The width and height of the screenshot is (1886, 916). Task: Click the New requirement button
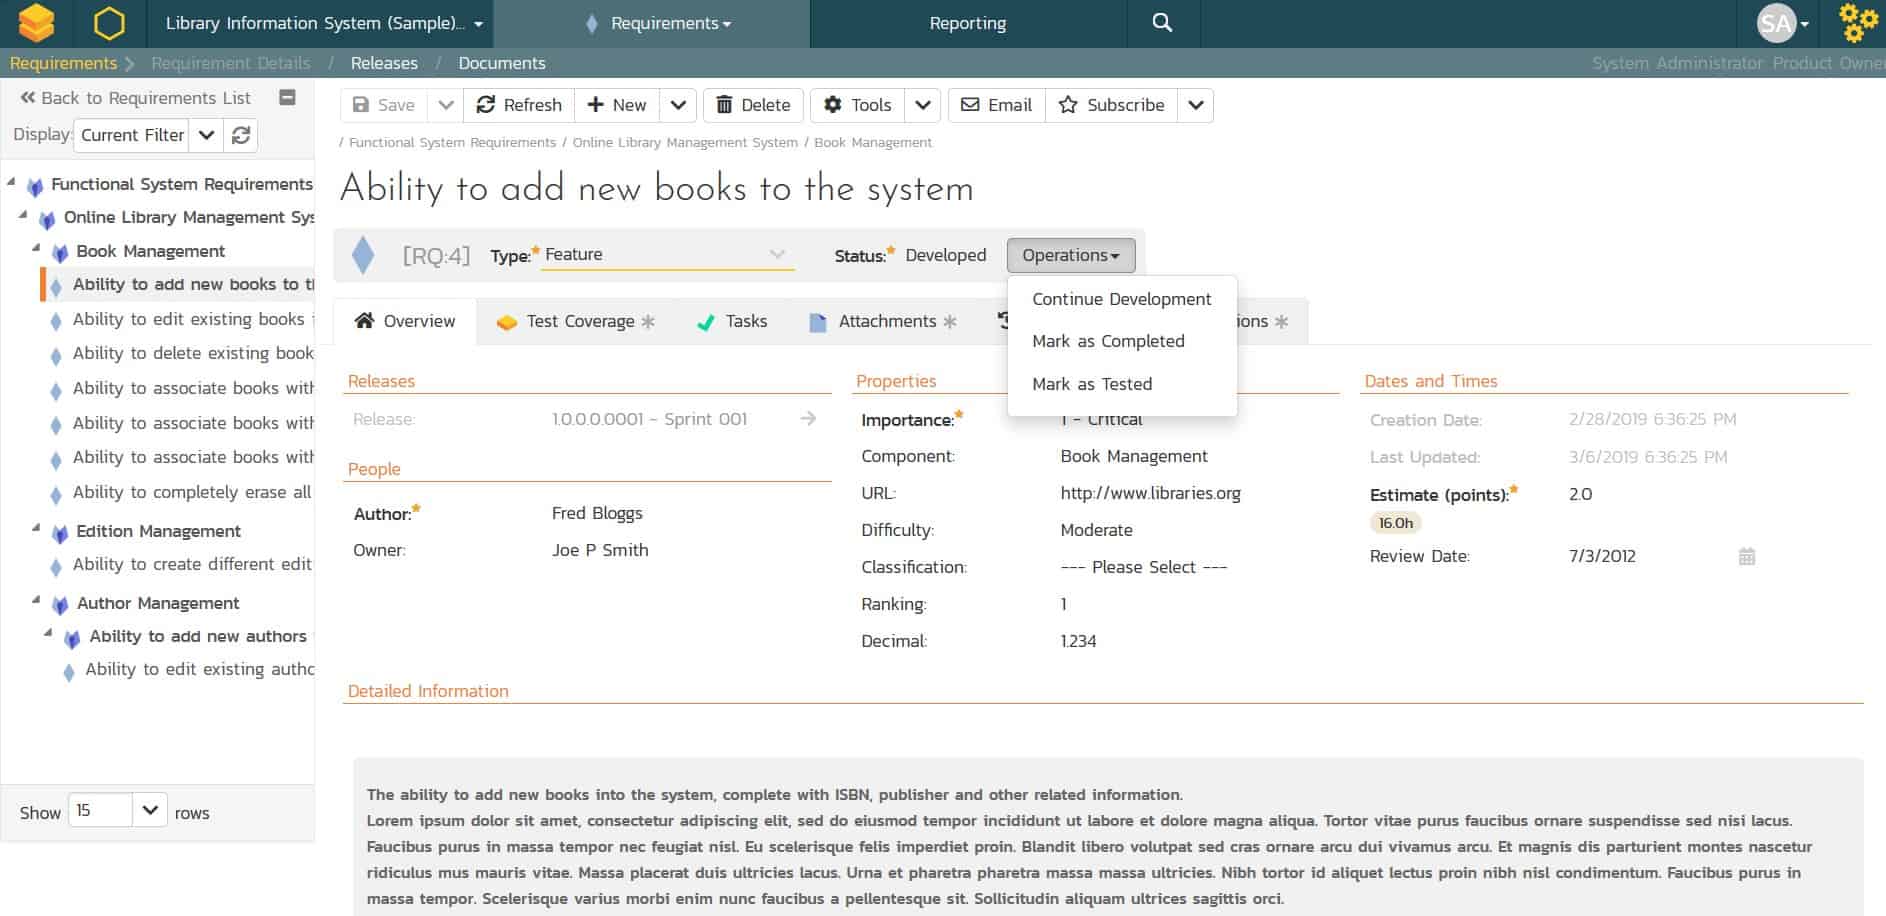point(617,105)
